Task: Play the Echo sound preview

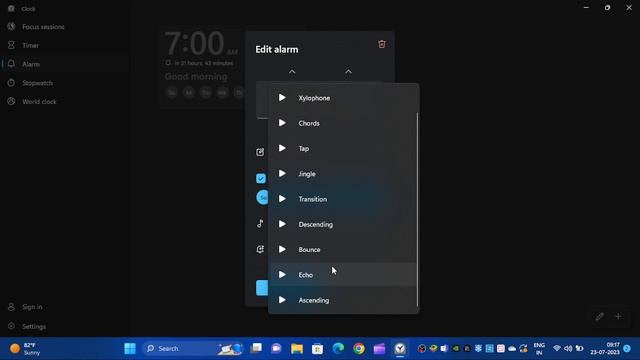Action: tap(282, 275)
